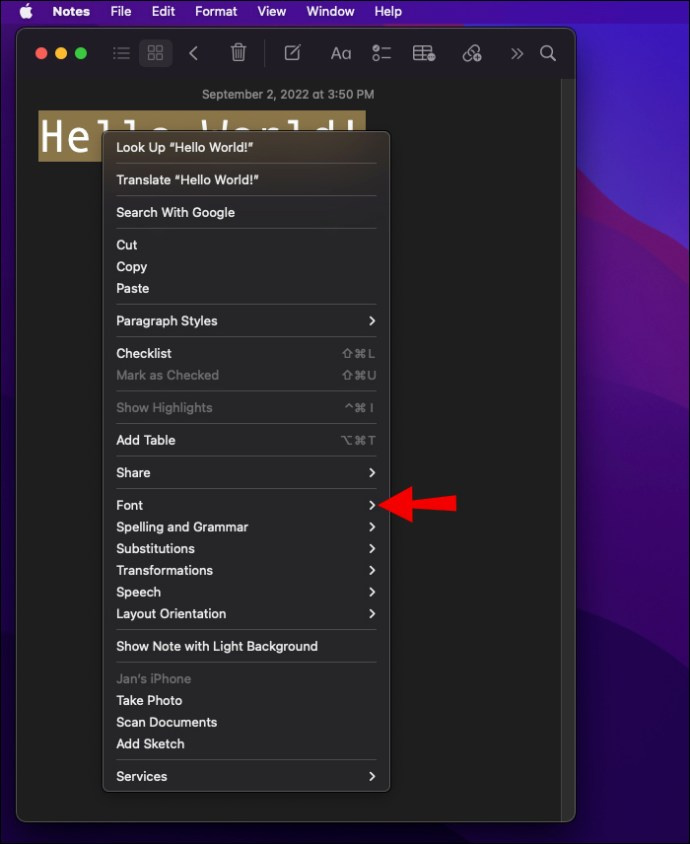This screenshot has width=690, height=844.
Task: Choose Look Up "Hello World!"
Action: tap(246, 147)
